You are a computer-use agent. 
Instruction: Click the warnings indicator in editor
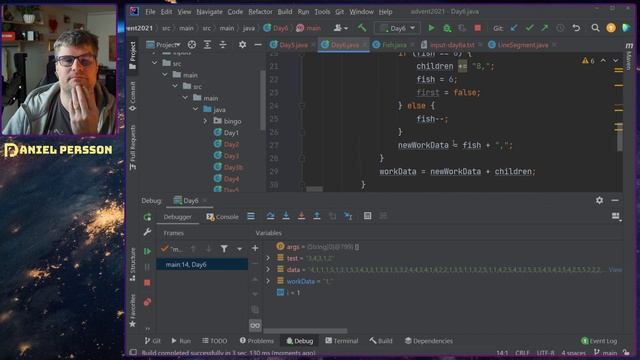(588, 60)
